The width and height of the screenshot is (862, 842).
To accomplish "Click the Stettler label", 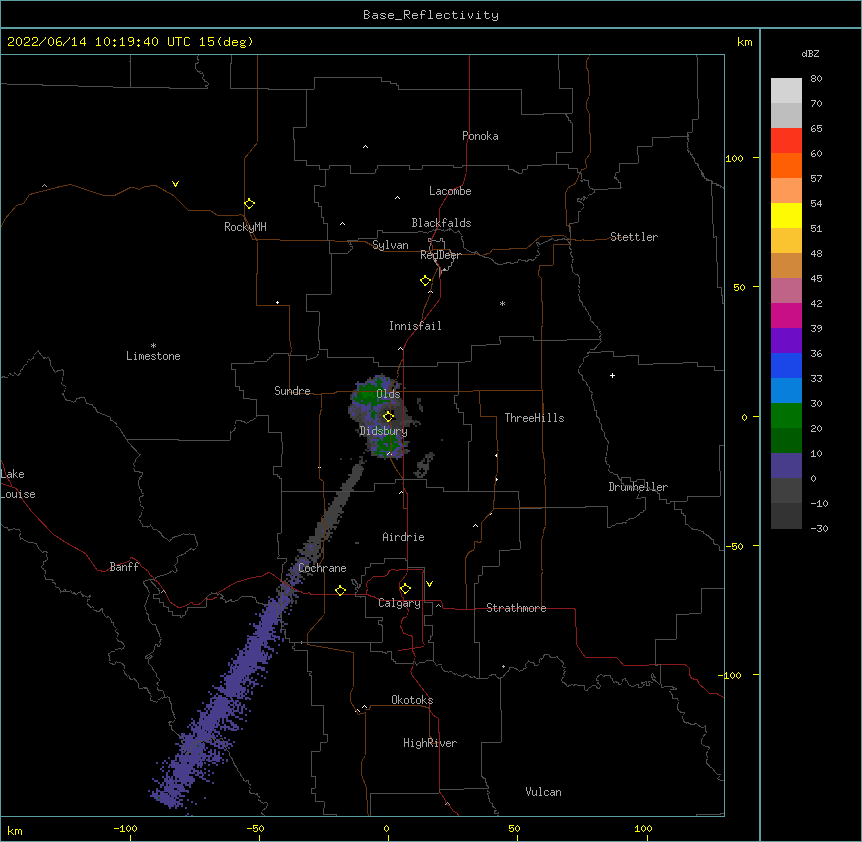I will coord(634,237).
